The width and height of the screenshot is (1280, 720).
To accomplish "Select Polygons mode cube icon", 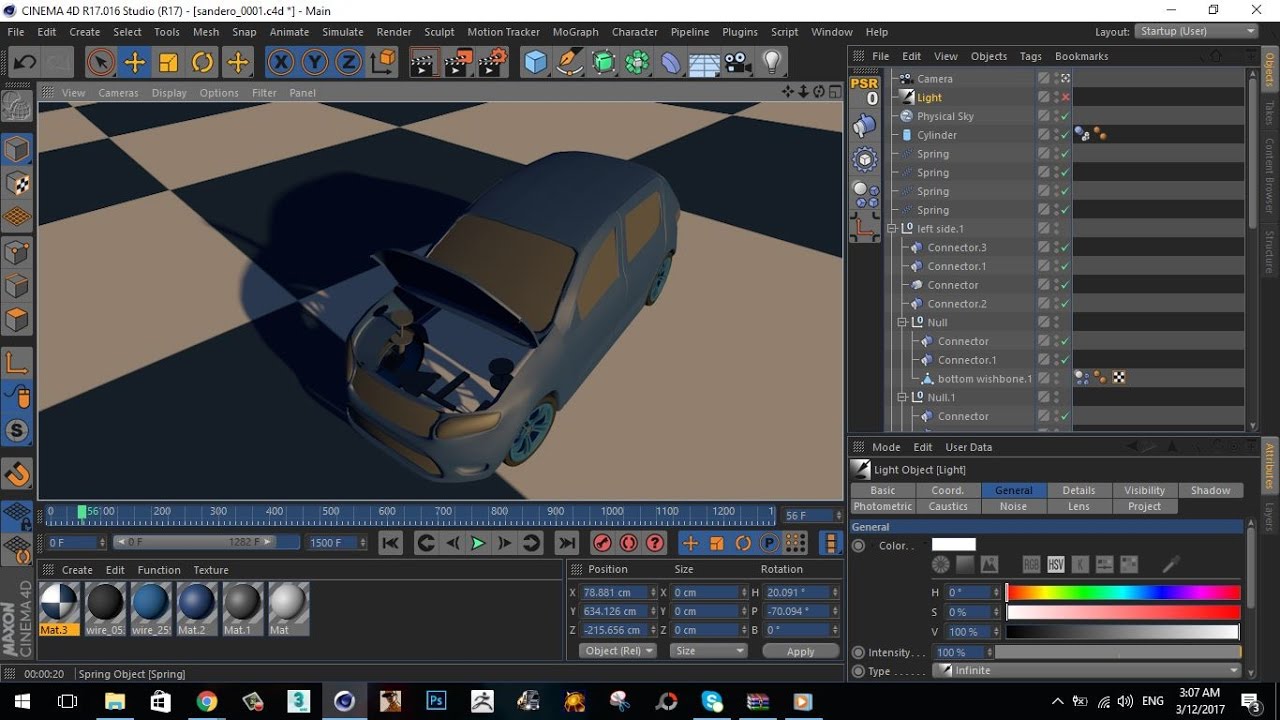I will [17, 320].
